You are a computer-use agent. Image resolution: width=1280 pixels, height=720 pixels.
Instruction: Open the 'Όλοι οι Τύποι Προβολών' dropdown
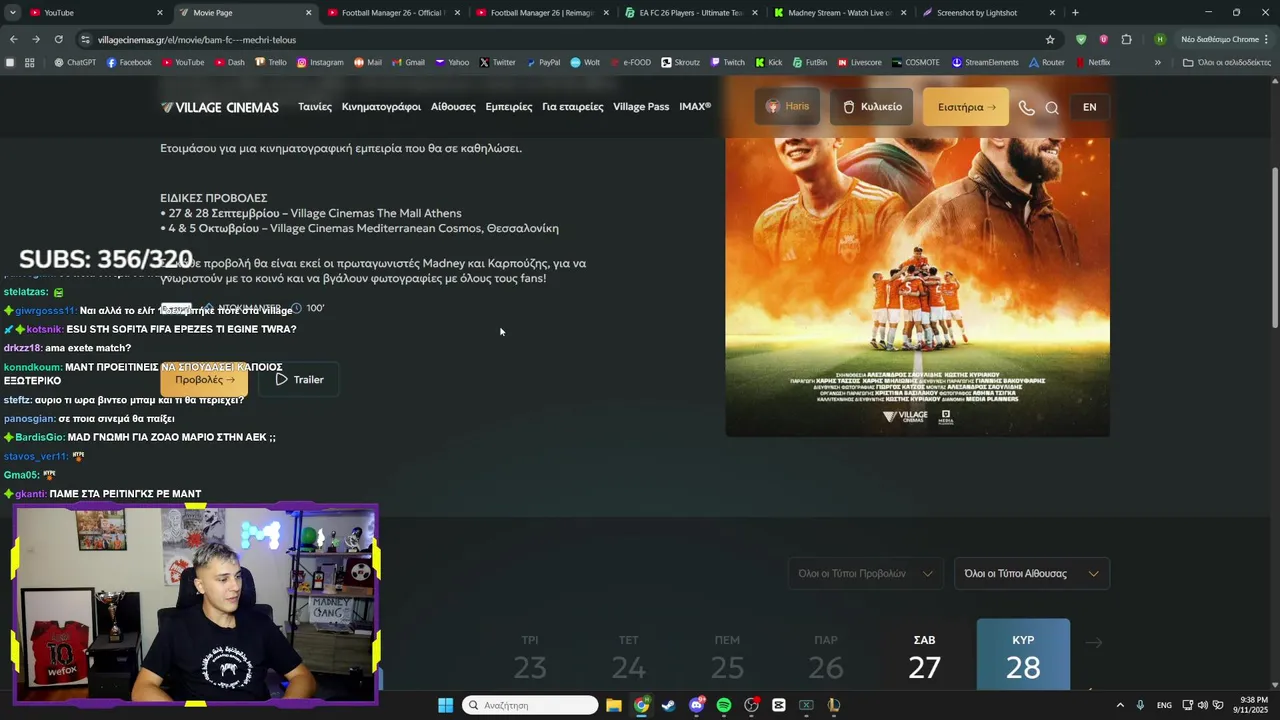865,573
